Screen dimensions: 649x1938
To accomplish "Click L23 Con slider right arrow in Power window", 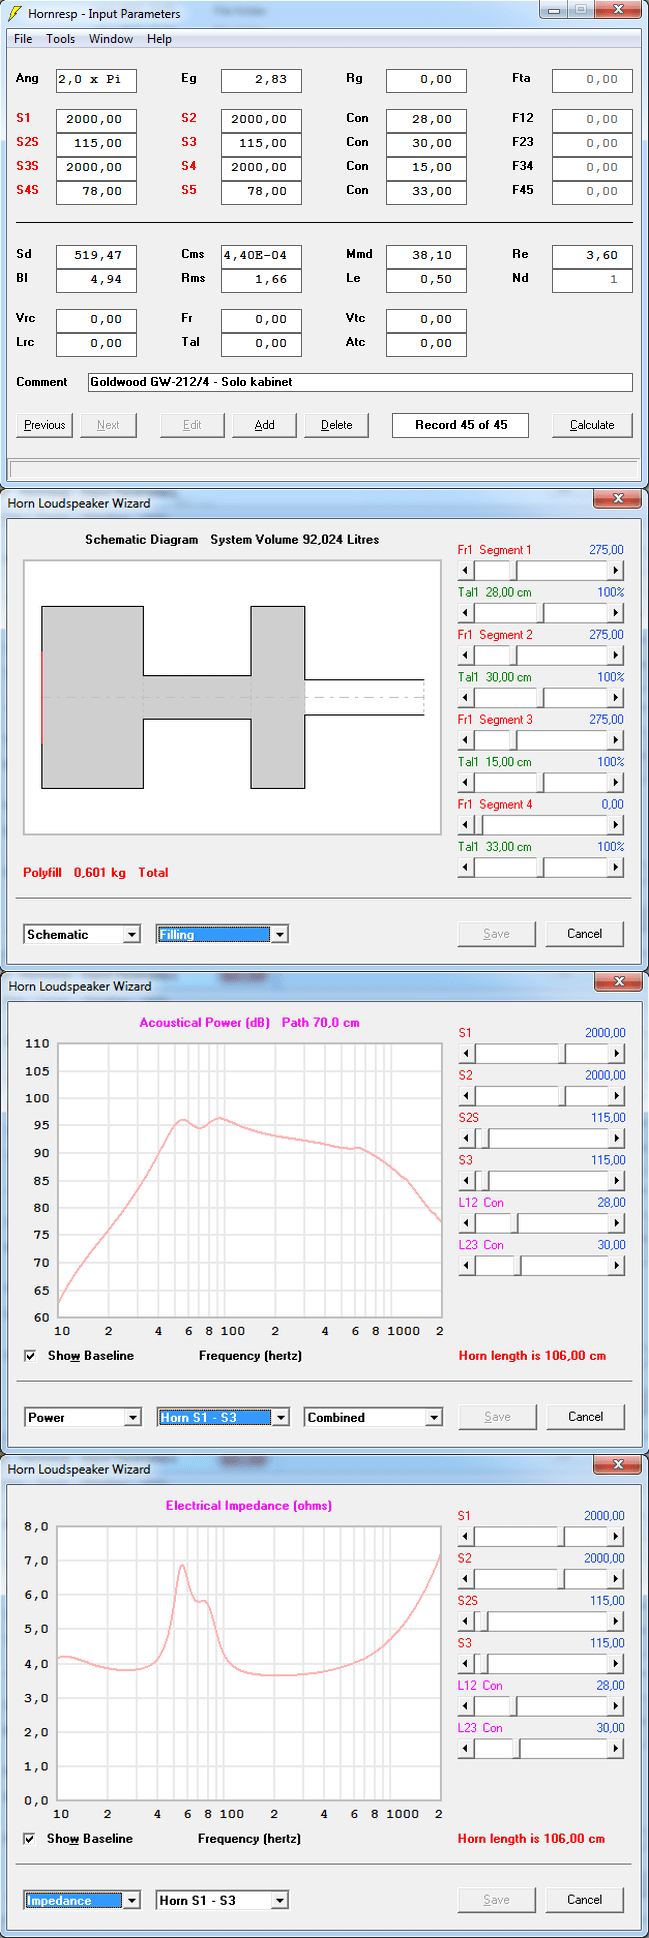I will click(x=617, y=1265).
